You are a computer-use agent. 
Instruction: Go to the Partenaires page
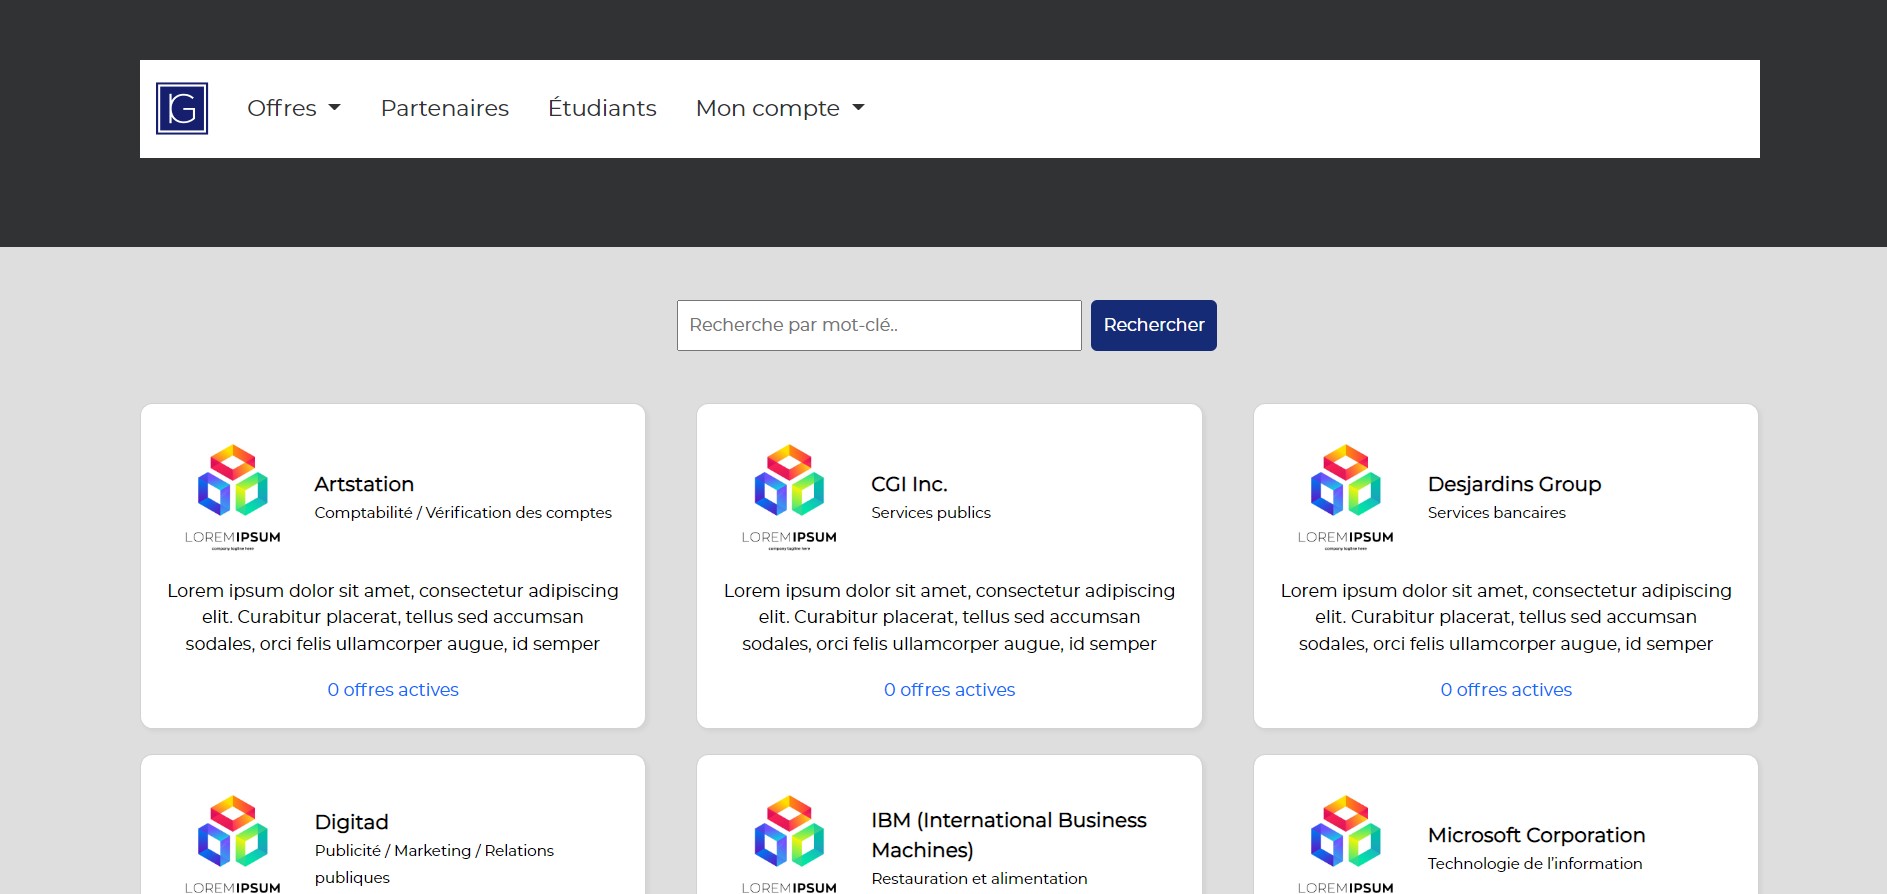pos(444,108)
